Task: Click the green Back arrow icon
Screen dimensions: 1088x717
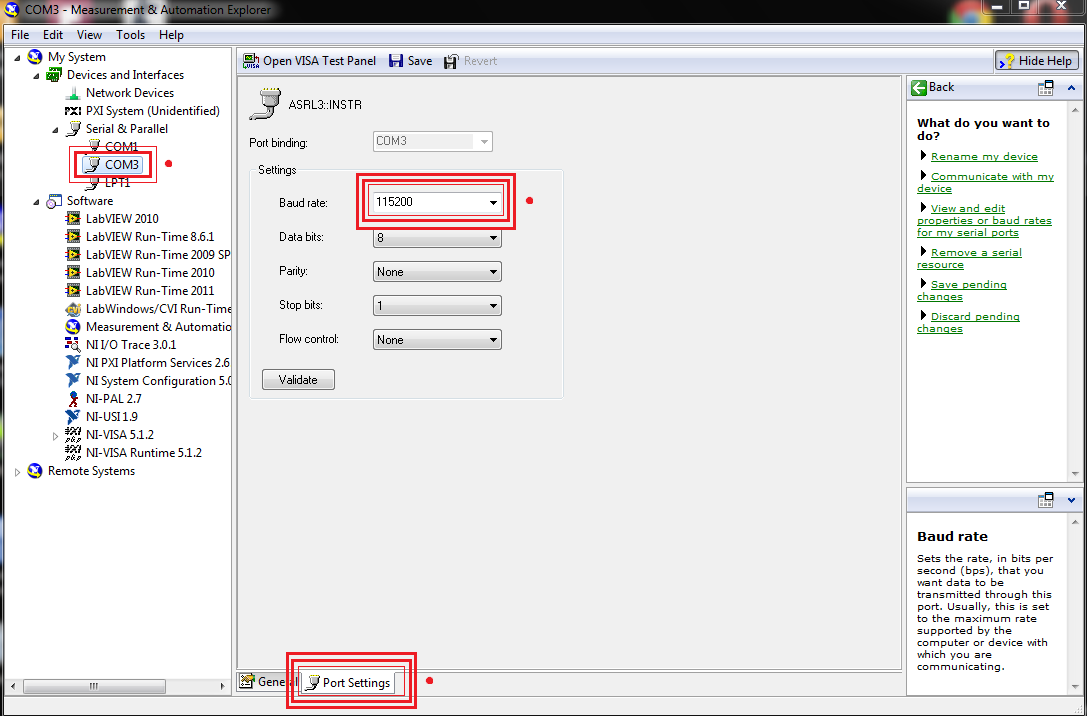Action: click(x=919, y=87)
